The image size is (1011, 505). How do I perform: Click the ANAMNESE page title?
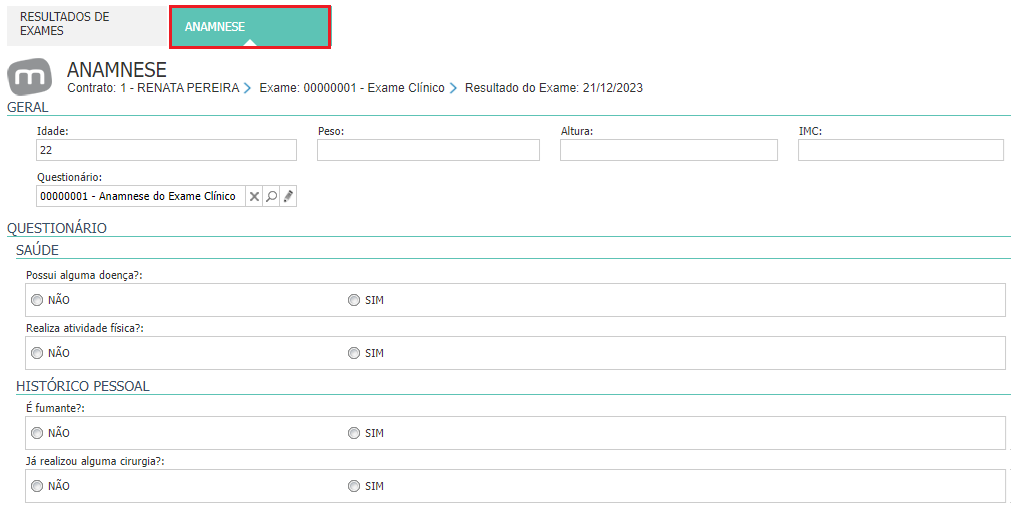[117, 70]
